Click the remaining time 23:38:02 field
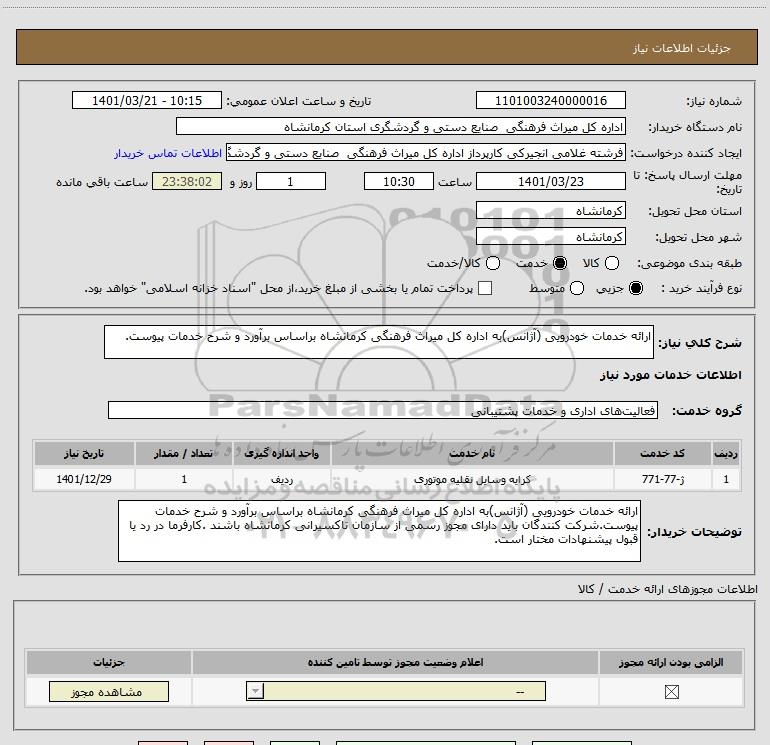 click(x=187, y=181)
